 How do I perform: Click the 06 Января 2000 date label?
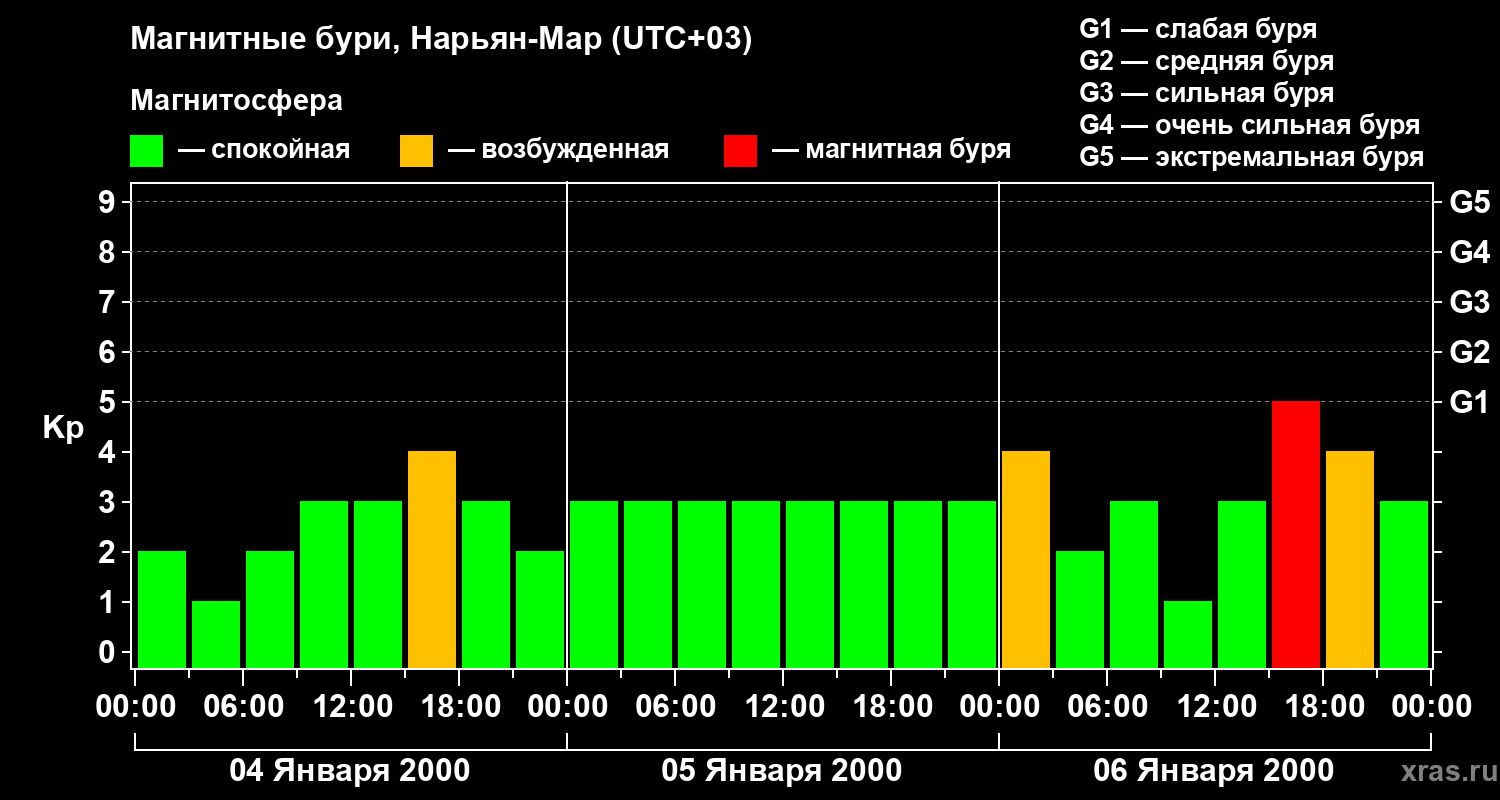point(1214,771)
